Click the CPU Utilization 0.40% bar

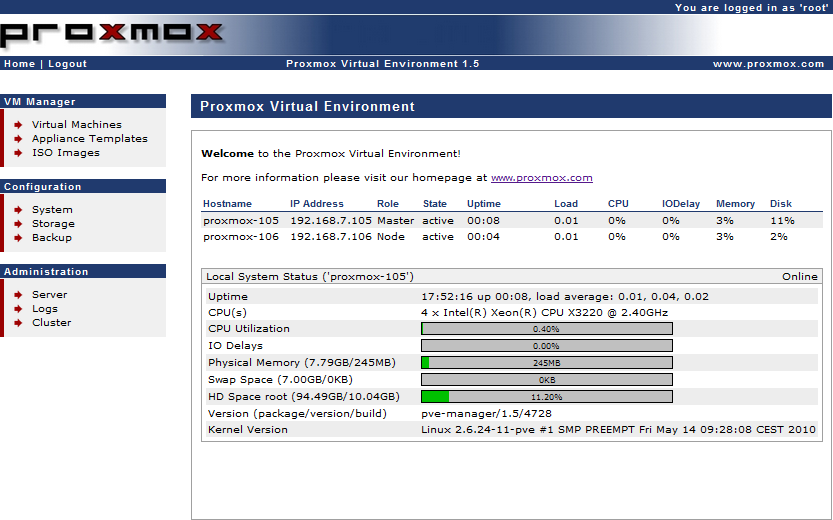point(547,329)
